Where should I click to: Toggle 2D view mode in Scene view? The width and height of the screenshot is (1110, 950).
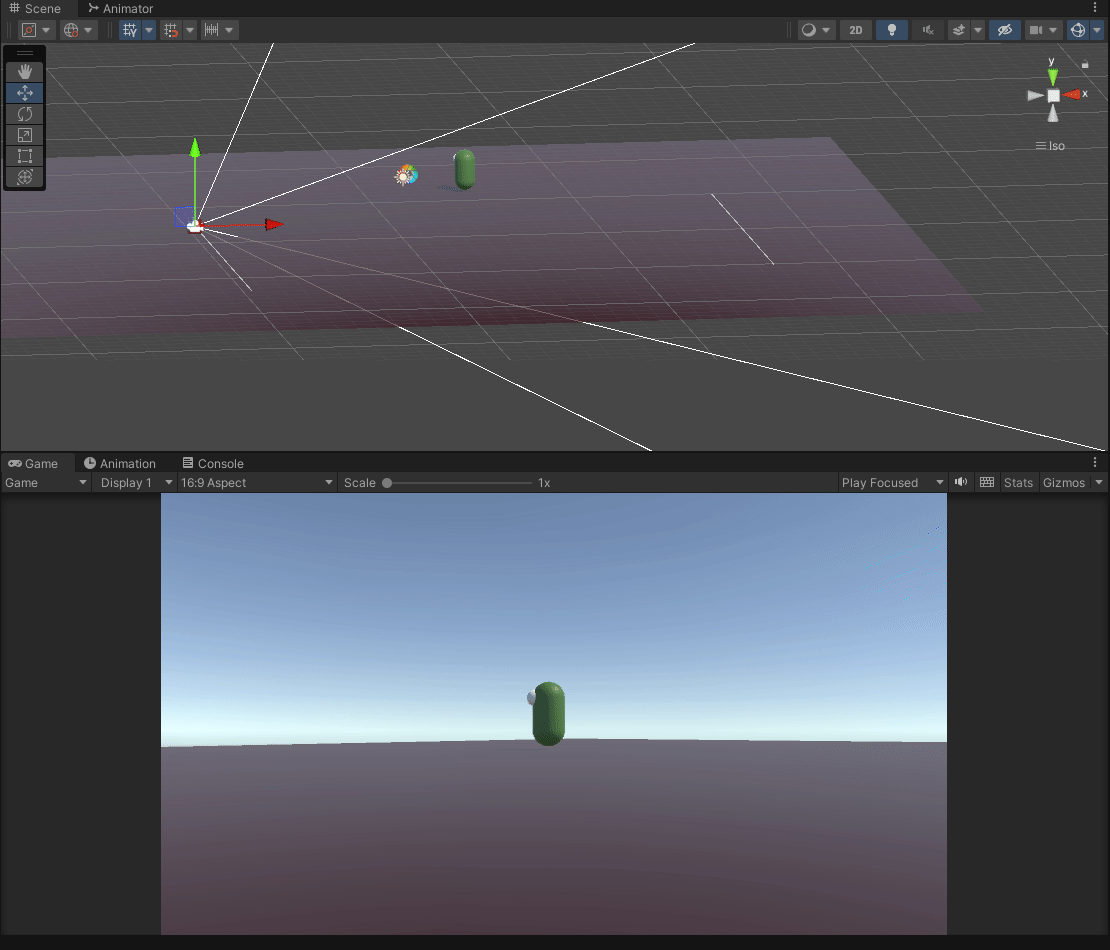click(x=856, y=30)
